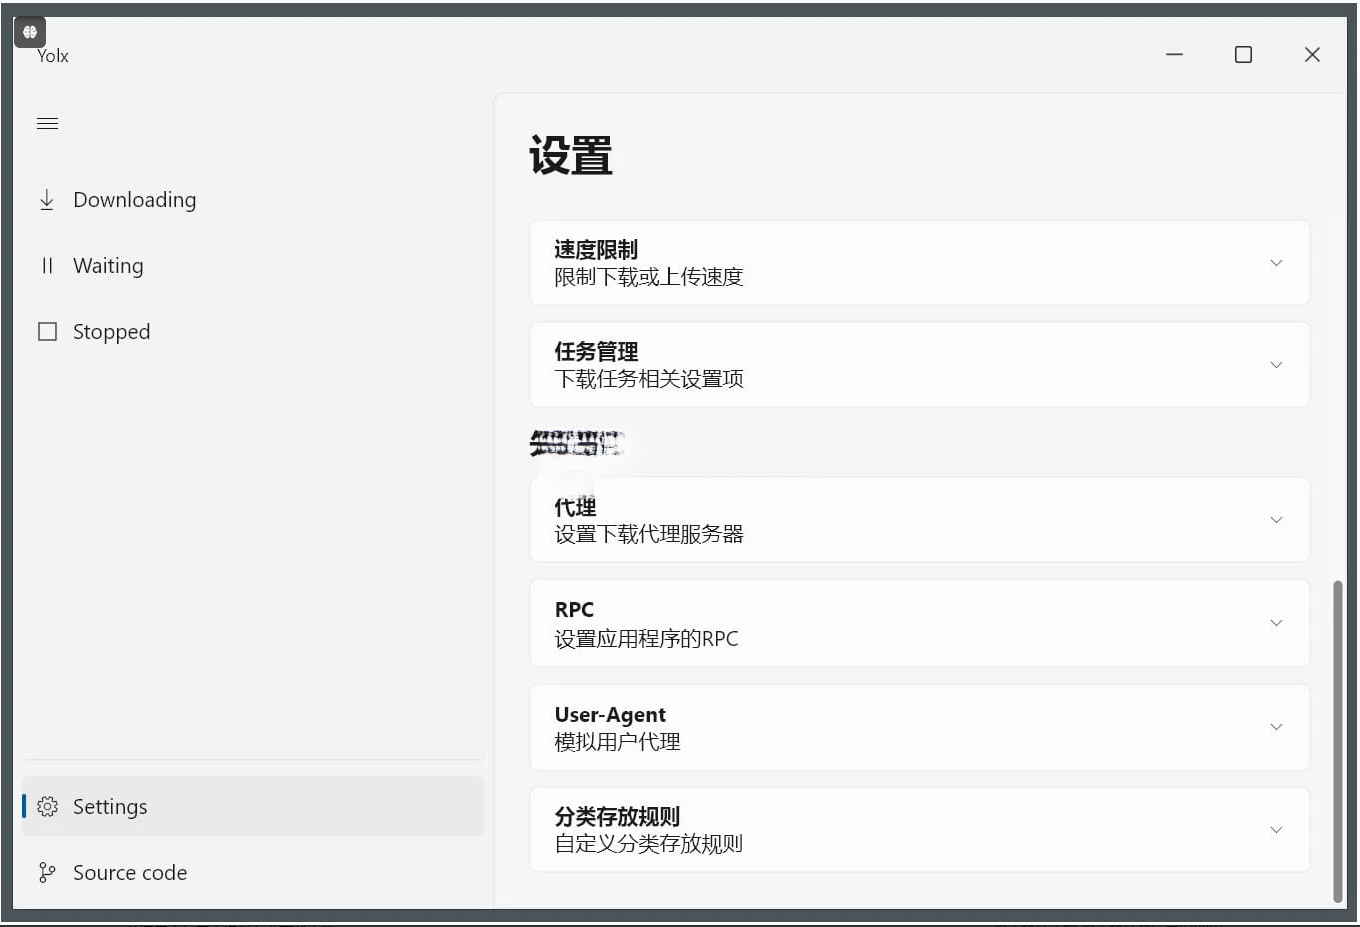1360x927 pixels.
Task: Expand the 代理 proxy chevron
Action: [1276, 520]
